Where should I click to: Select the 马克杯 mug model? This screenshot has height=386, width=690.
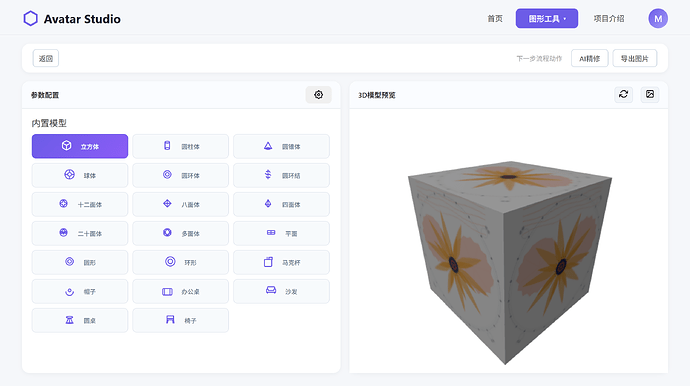point(281,262)
